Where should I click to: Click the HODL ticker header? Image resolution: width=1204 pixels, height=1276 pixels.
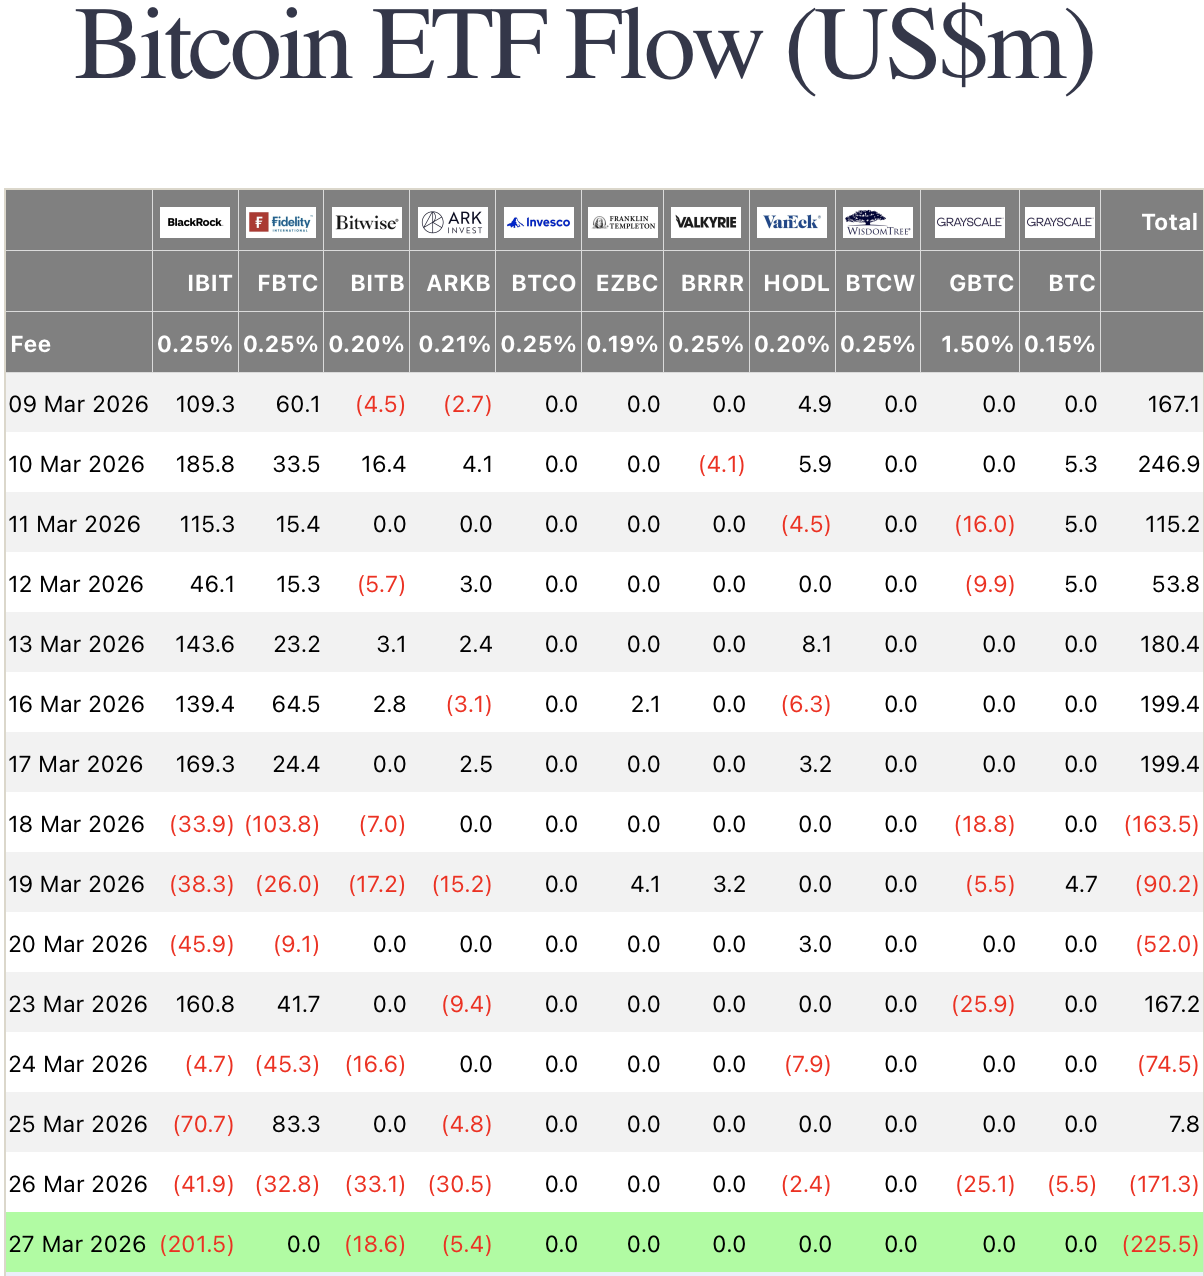pyautogui.click(x=796, y=283)
